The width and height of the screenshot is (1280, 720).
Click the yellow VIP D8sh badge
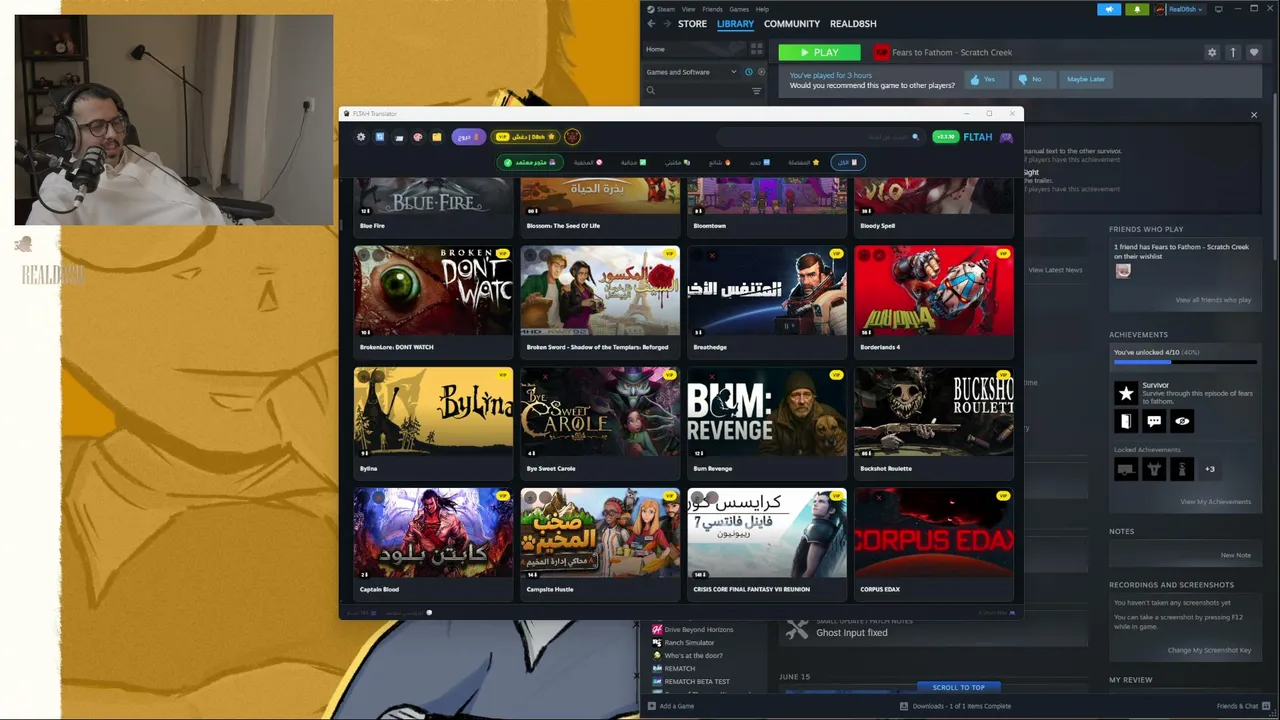525,137
